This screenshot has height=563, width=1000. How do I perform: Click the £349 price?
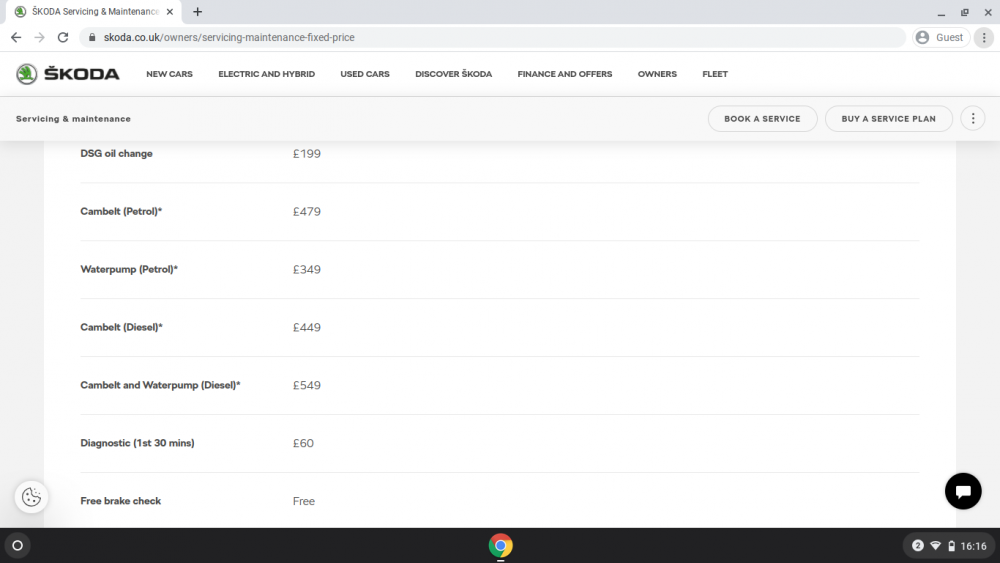point(307,270)
